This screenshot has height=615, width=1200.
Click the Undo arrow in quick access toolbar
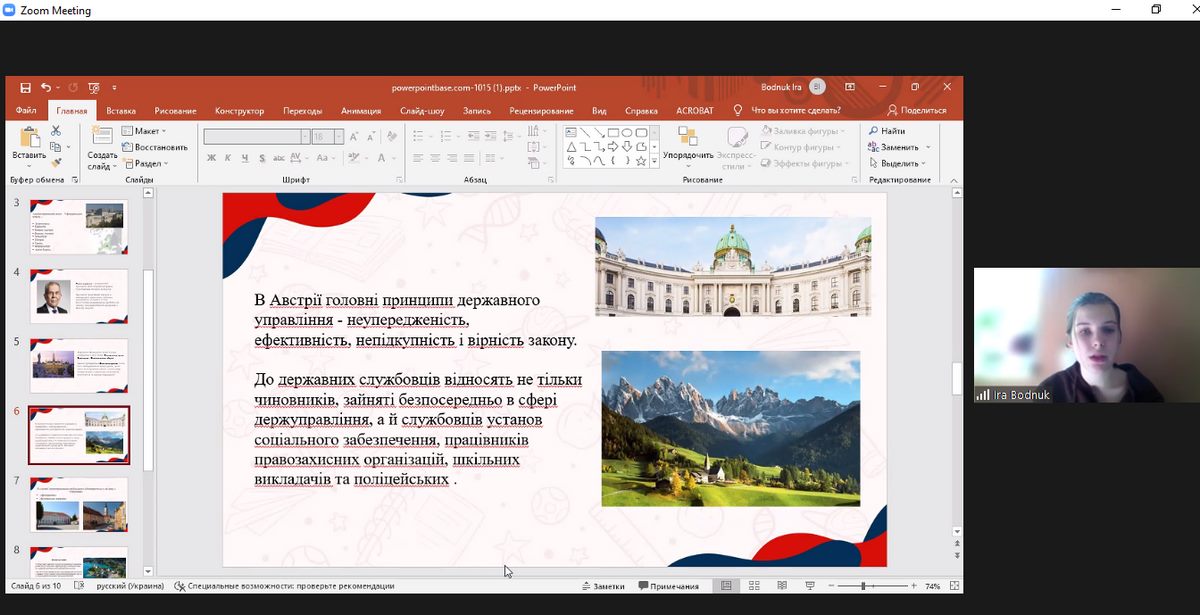click(x=45, y=88)
